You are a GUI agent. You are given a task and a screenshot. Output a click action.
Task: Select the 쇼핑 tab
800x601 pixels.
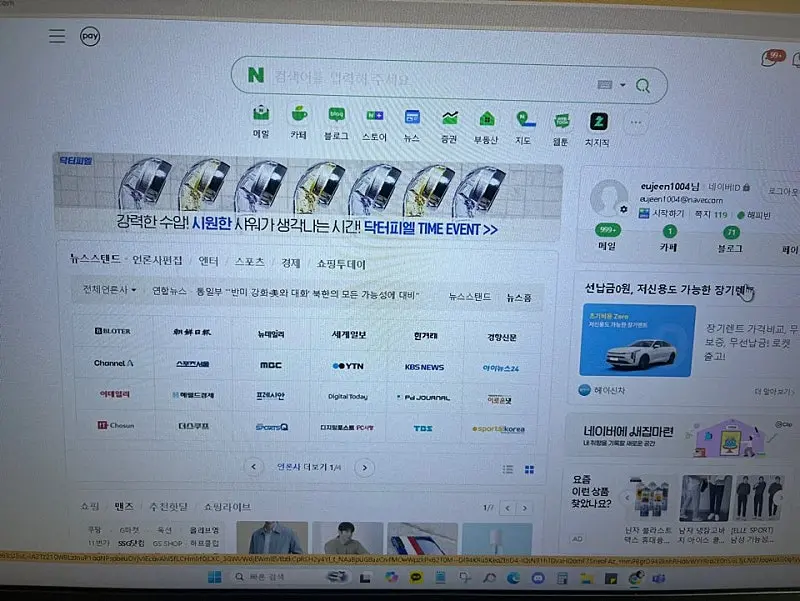tap(90, 506)
